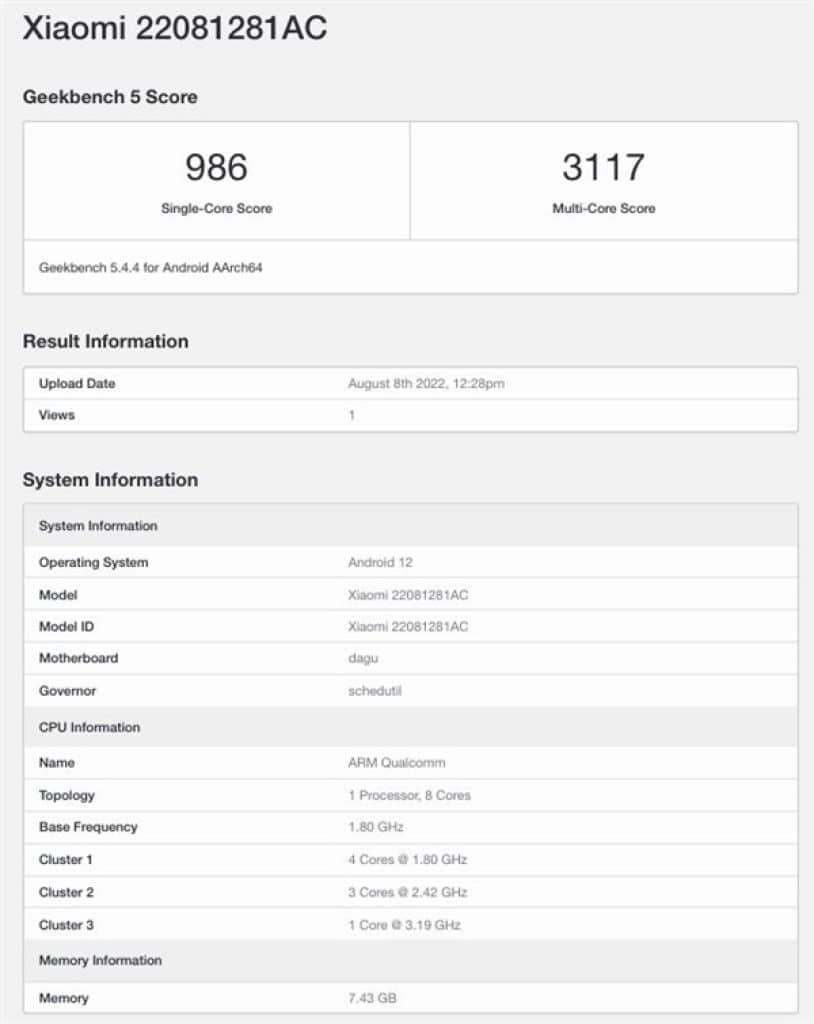Click the Topology value 1 Processor, 8 Cores

409,796
